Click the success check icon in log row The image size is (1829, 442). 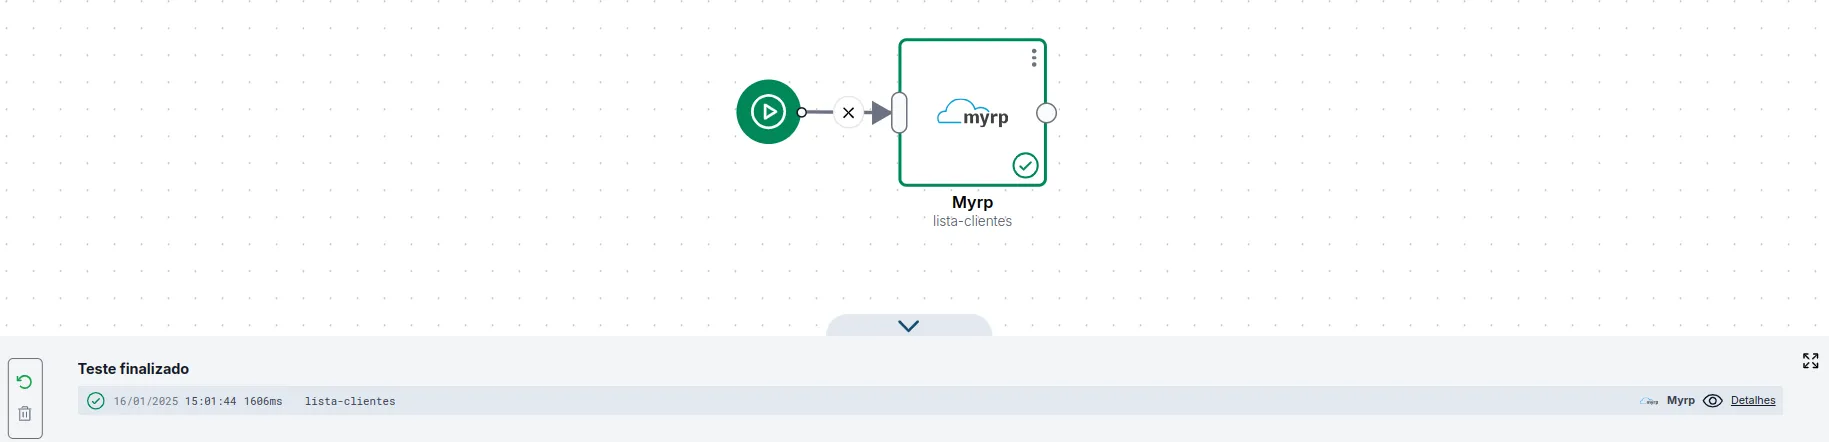pyautogui.click(x=96, y=401)
